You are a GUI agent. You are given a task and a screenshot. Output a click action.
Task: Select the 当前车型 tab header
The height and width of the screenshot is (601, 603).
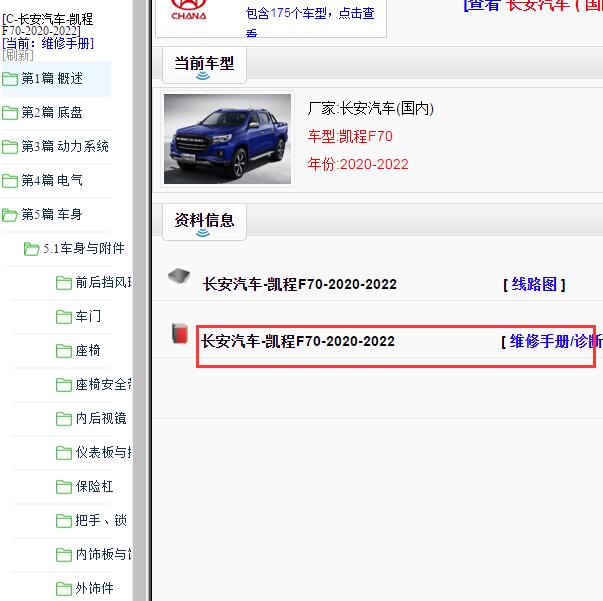pyautogui.click(x=204, y=65)
